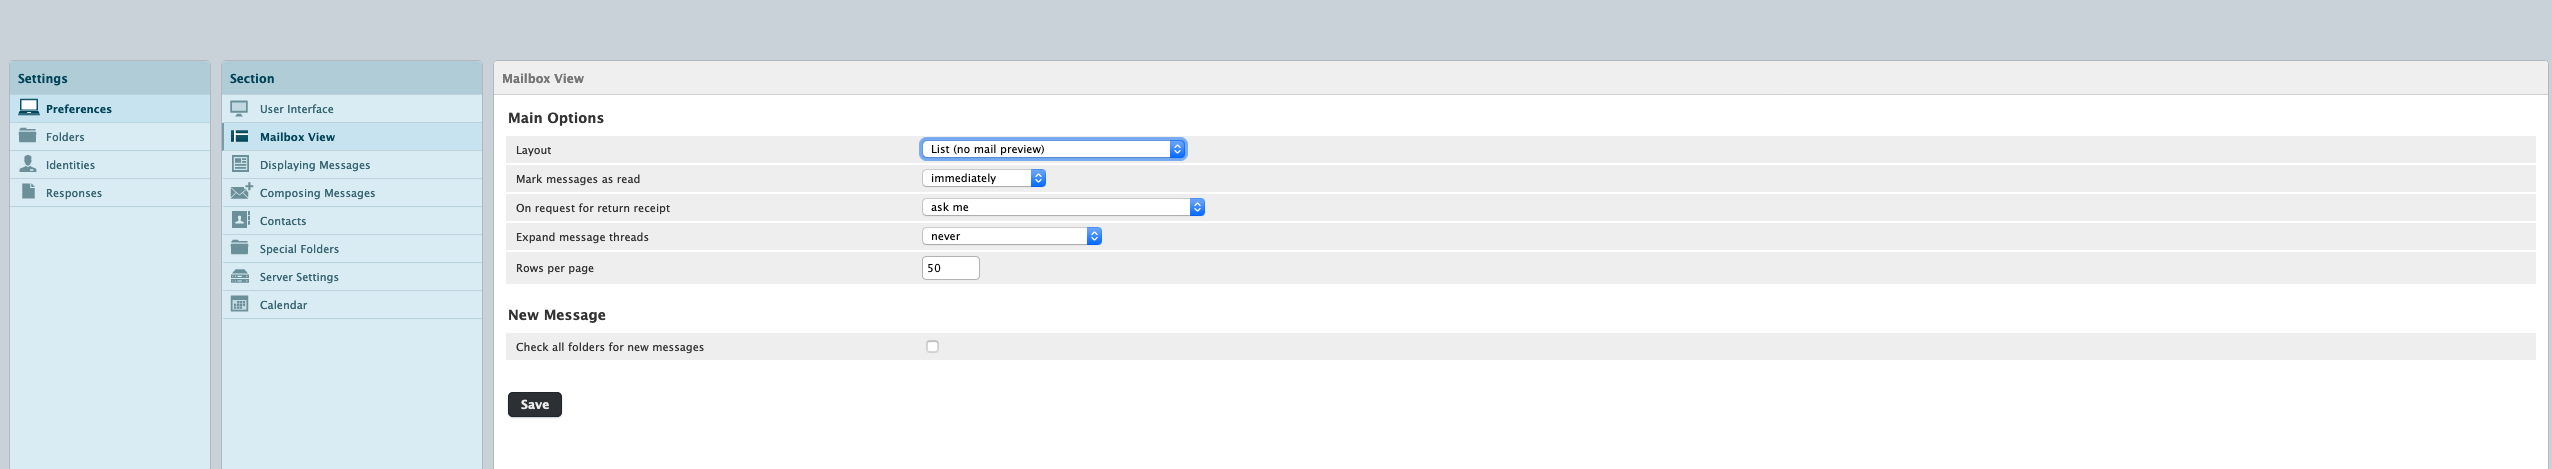Click the Calendar icon in Section list

(x=240, y=304)
